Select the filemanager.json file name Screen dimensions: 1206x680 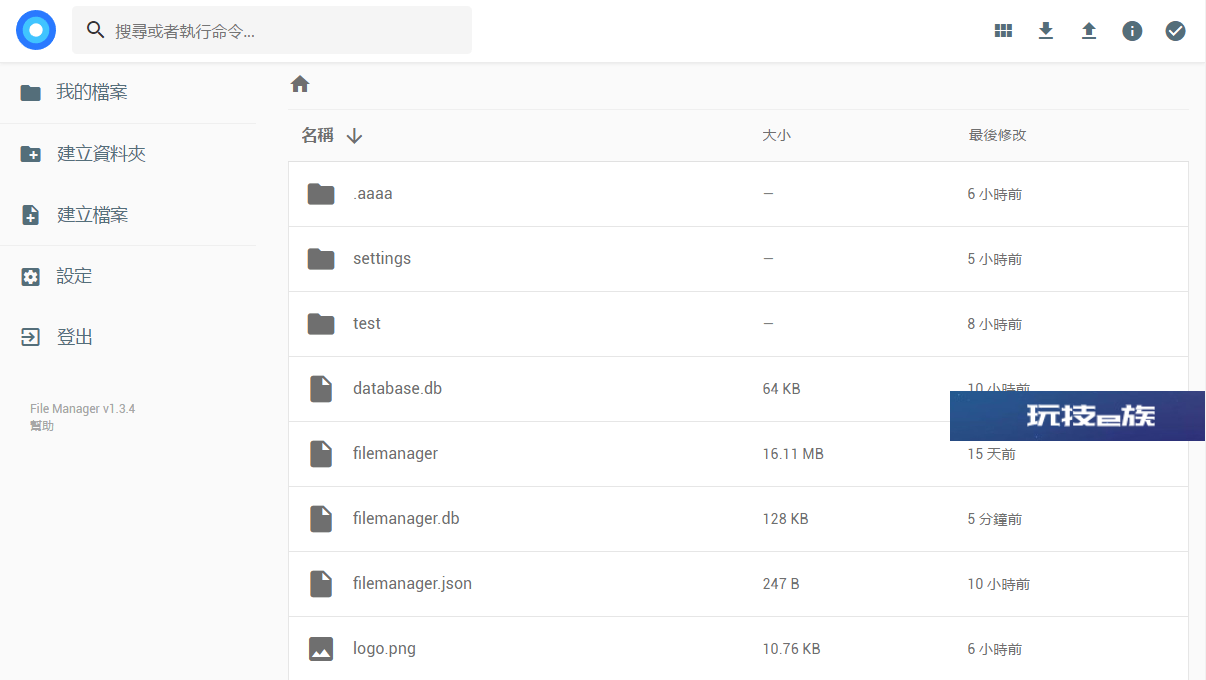pyautogui.click(x=412, y=584)
